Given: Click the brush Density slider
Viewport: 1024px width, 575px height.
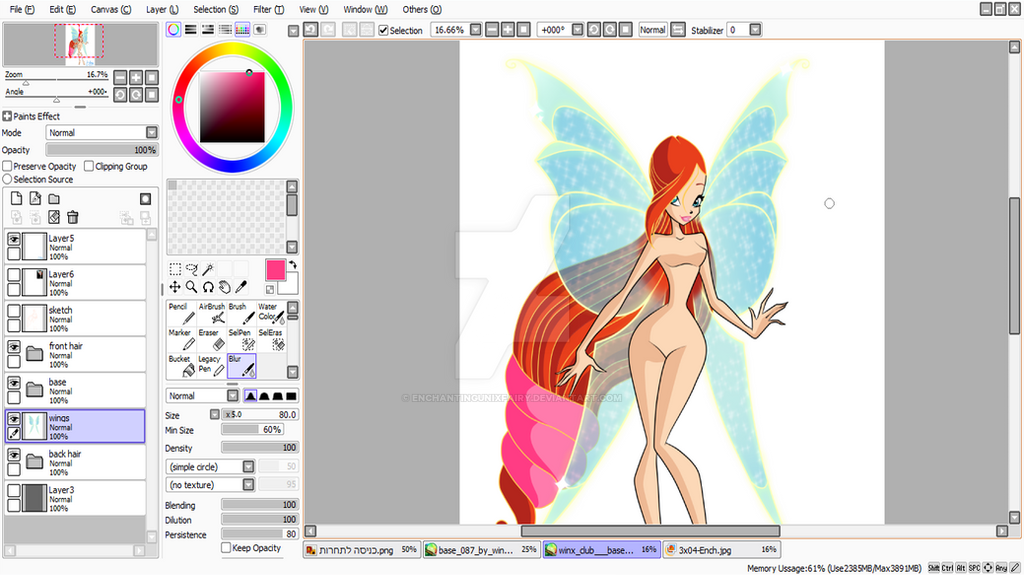Looking at the screenshot, I should coord(260,448).
